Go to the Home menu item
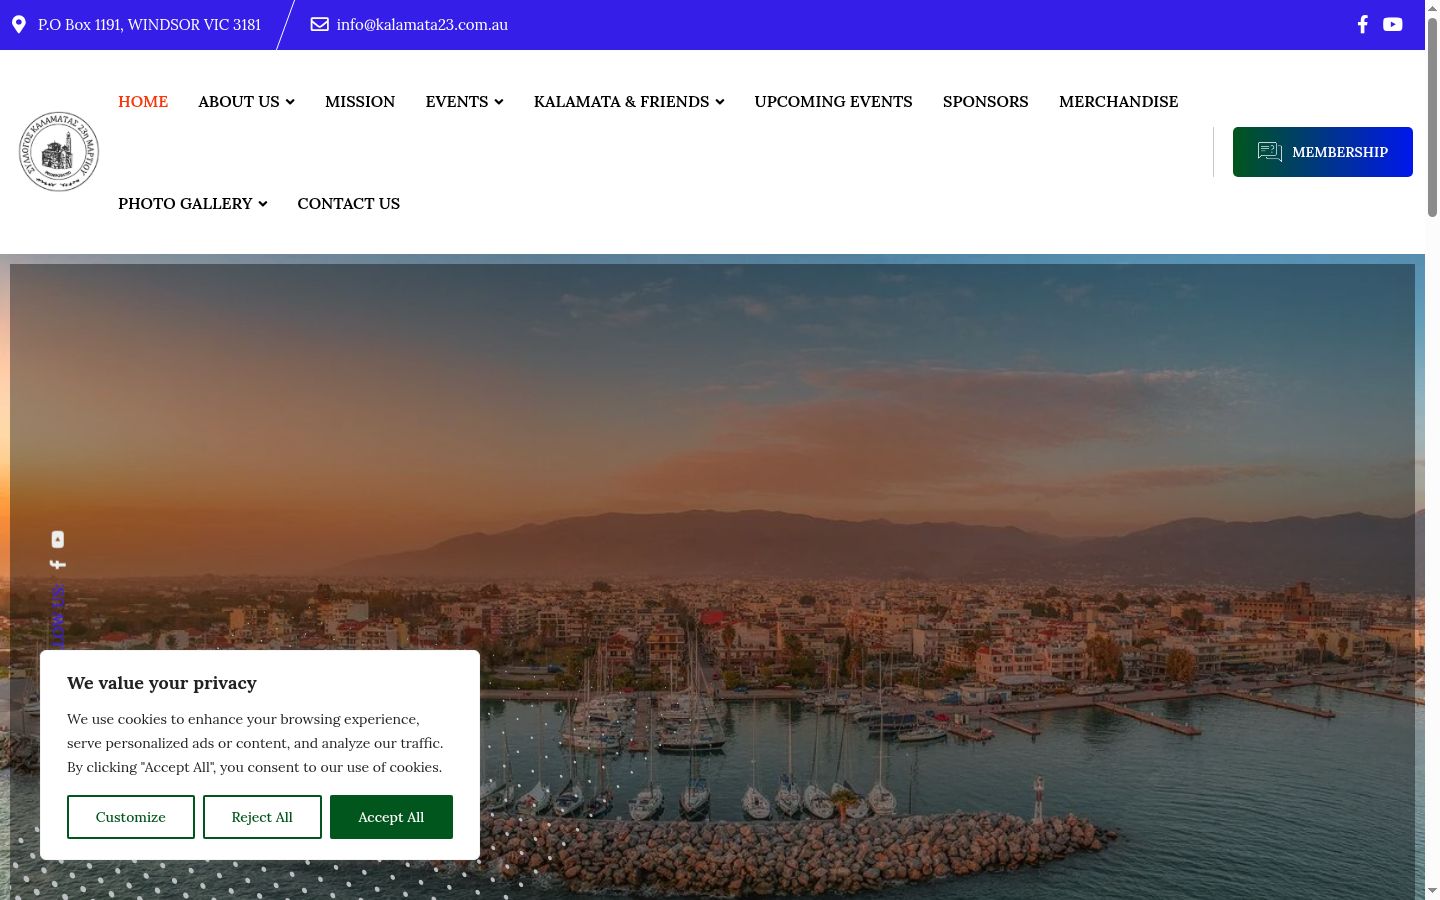 click(x=143, y=101)
